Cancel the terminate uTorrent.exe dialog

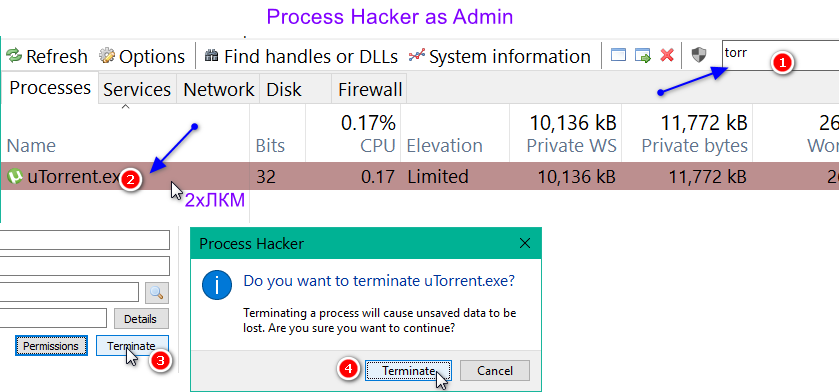click(x=495, y=371)
